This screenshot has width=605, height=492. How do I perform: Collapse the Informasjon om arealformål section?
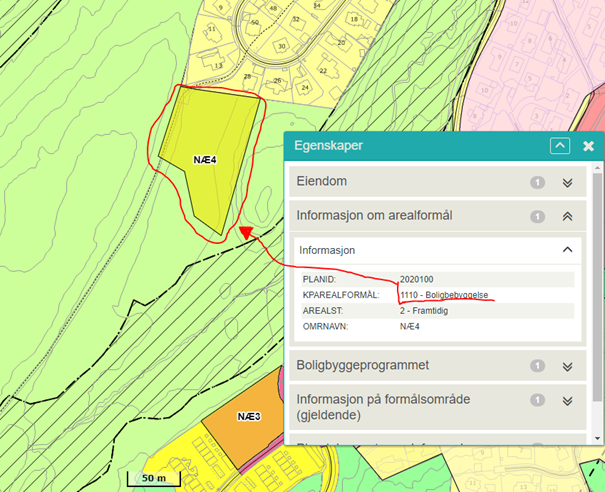[567, 216]
